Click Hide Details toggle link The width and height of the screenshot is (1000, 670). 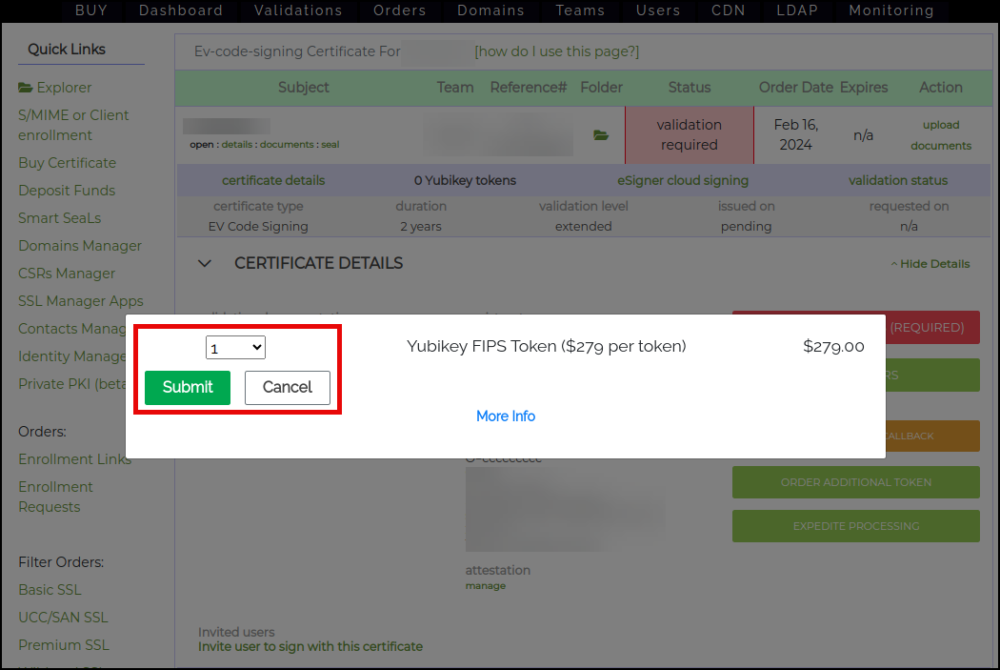[x=930, y=264]
